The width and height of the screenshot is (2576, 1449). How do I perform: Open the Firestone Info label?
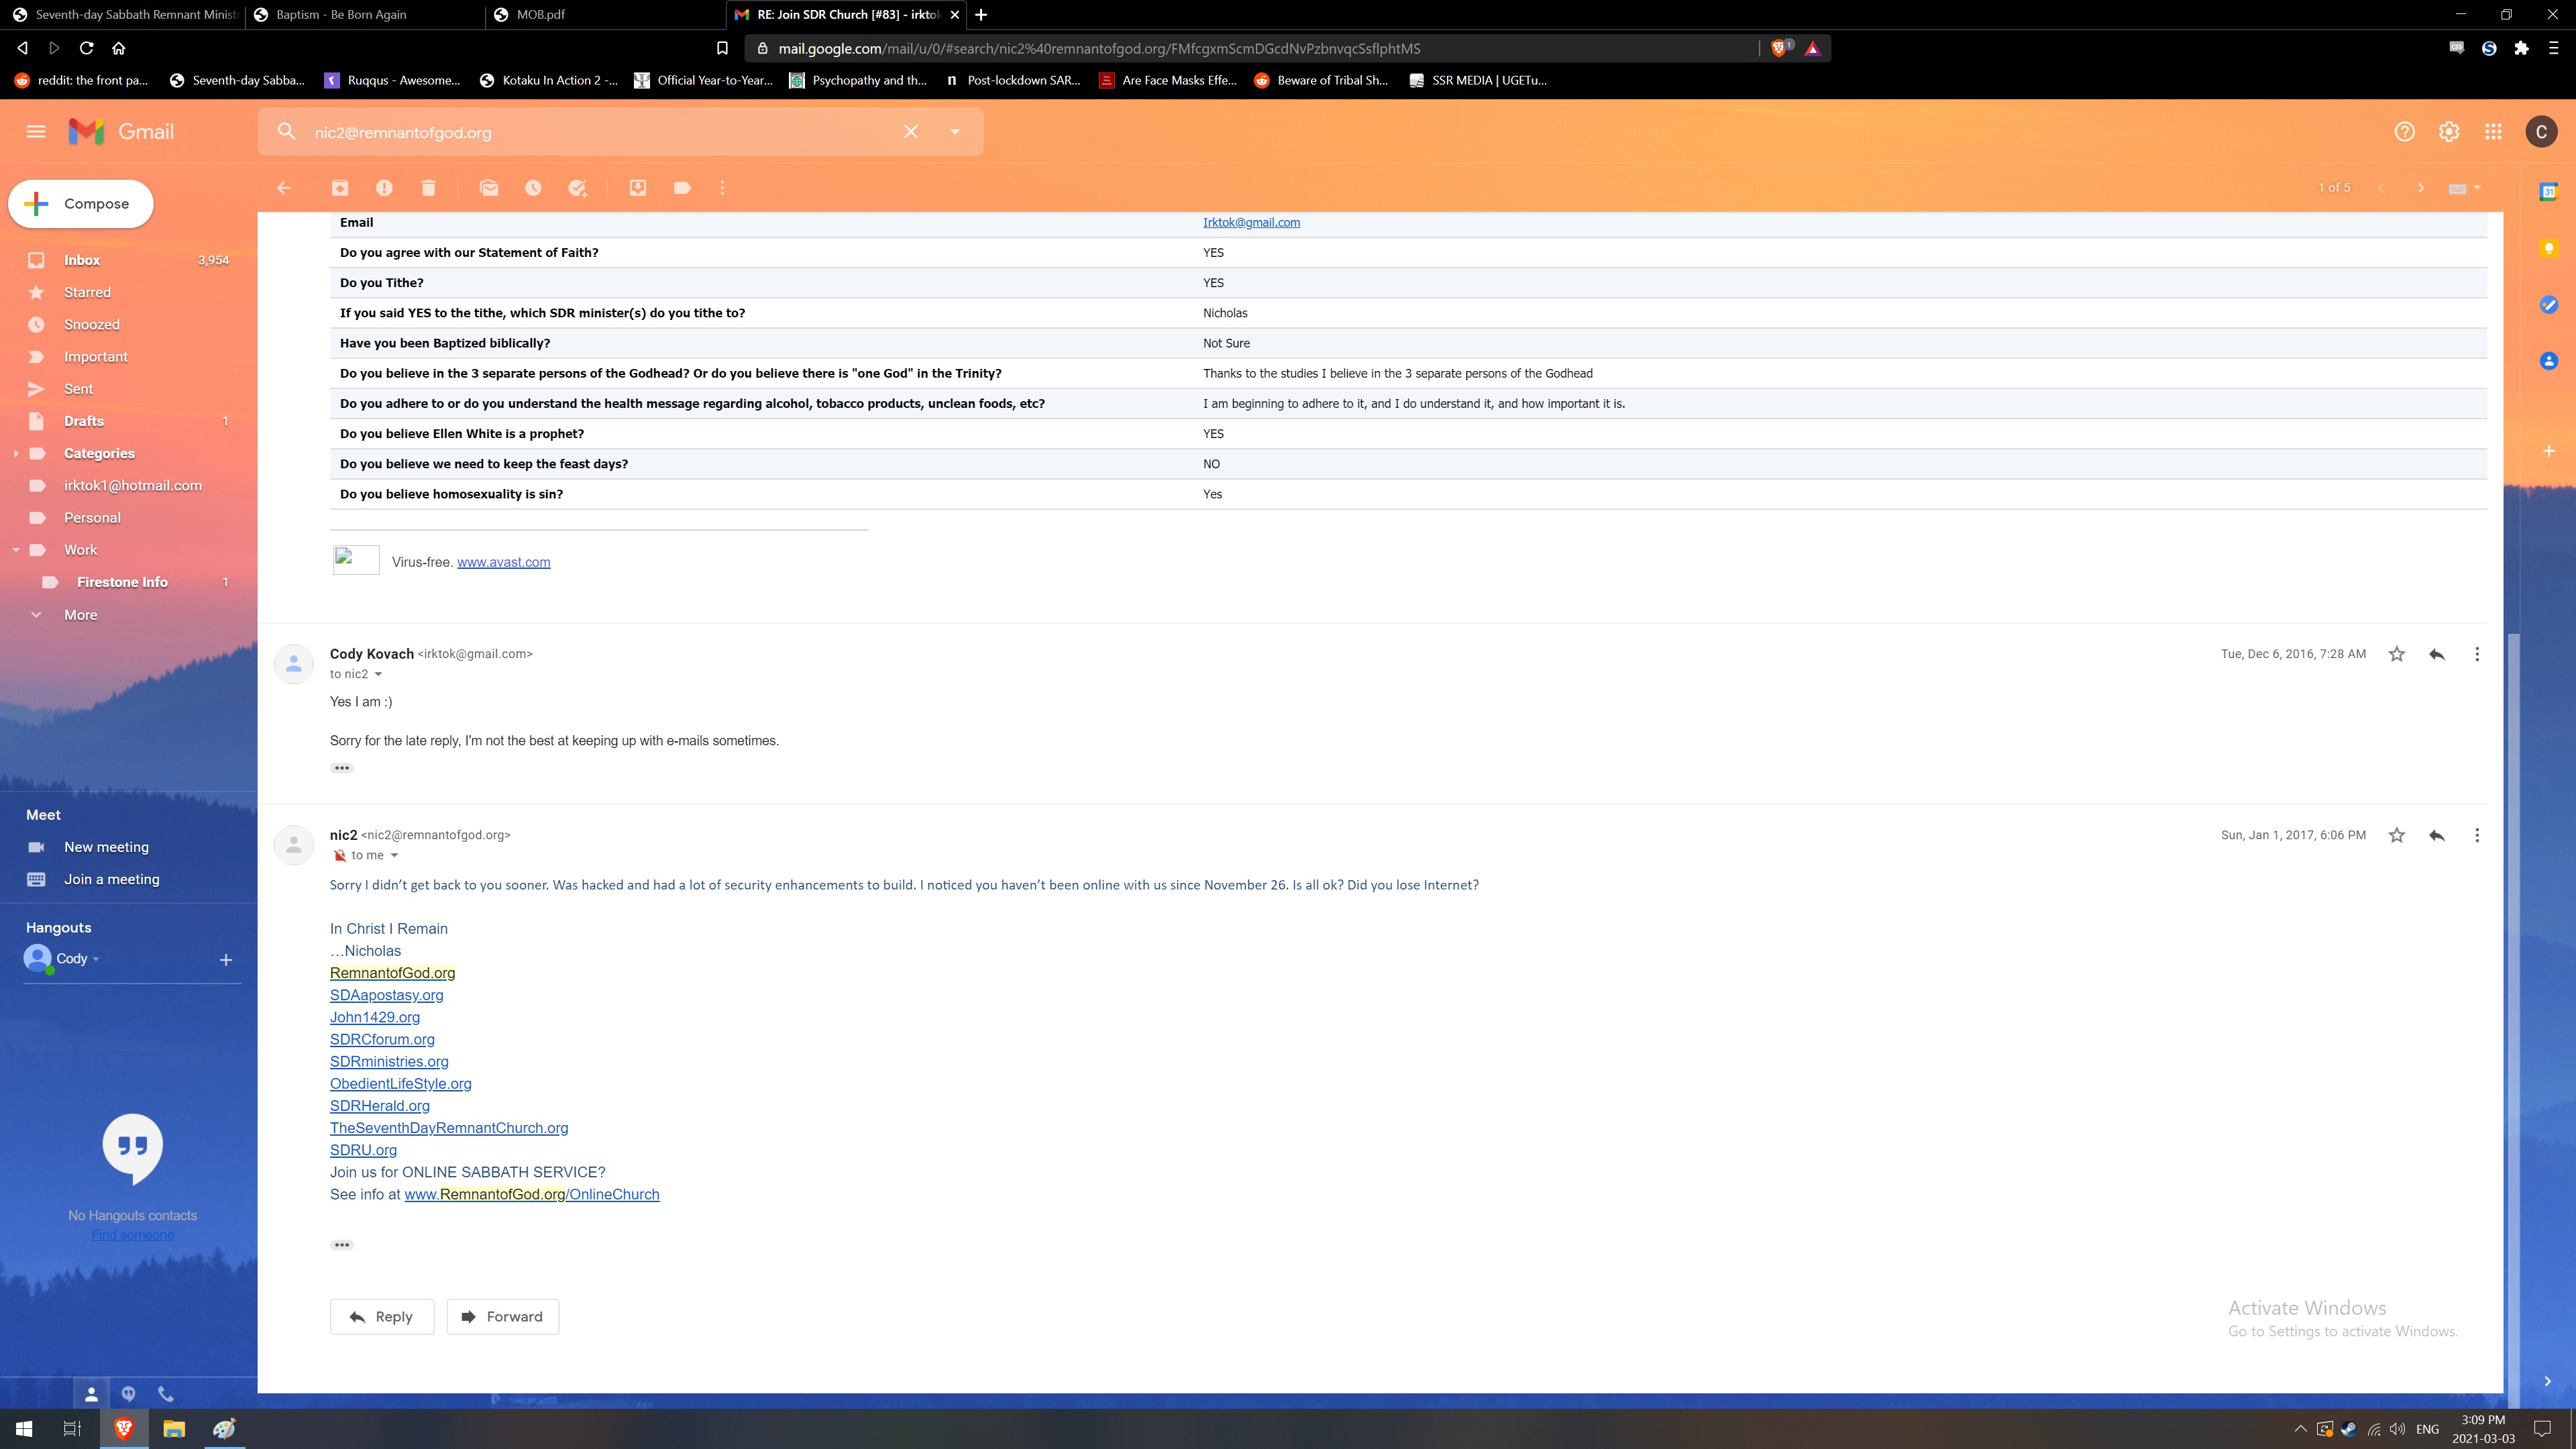(x=122, y=582)
